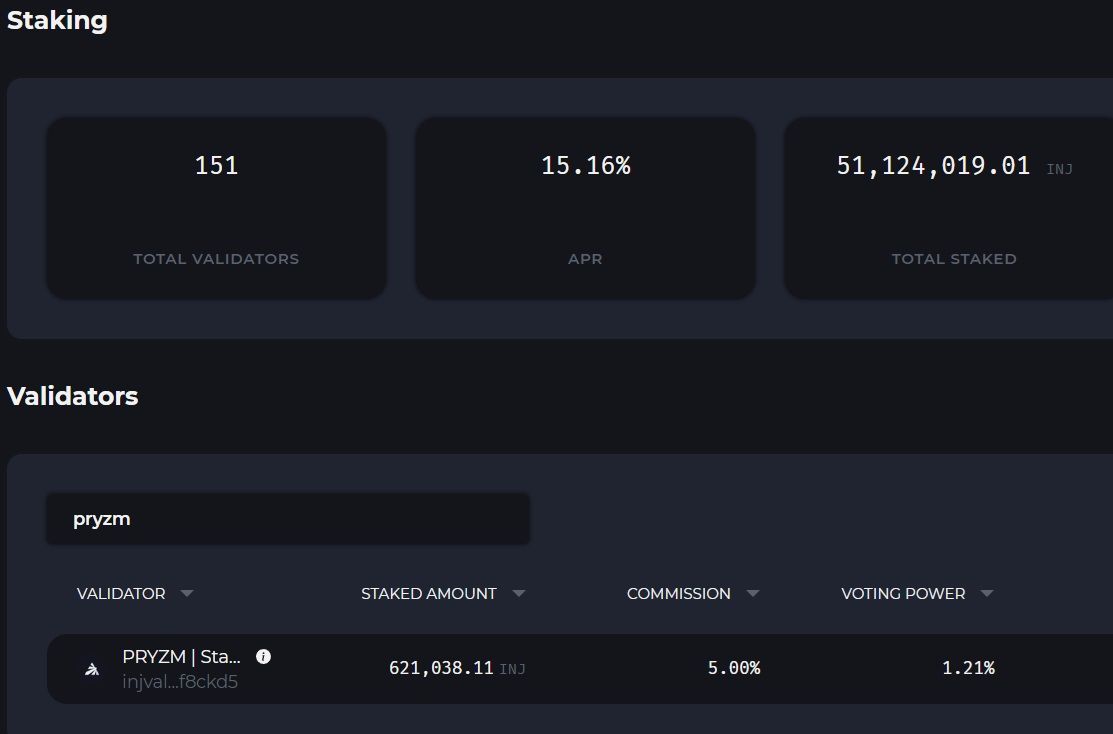
Task: Select the 5.00% commission value
Action: tap(734, 668)
